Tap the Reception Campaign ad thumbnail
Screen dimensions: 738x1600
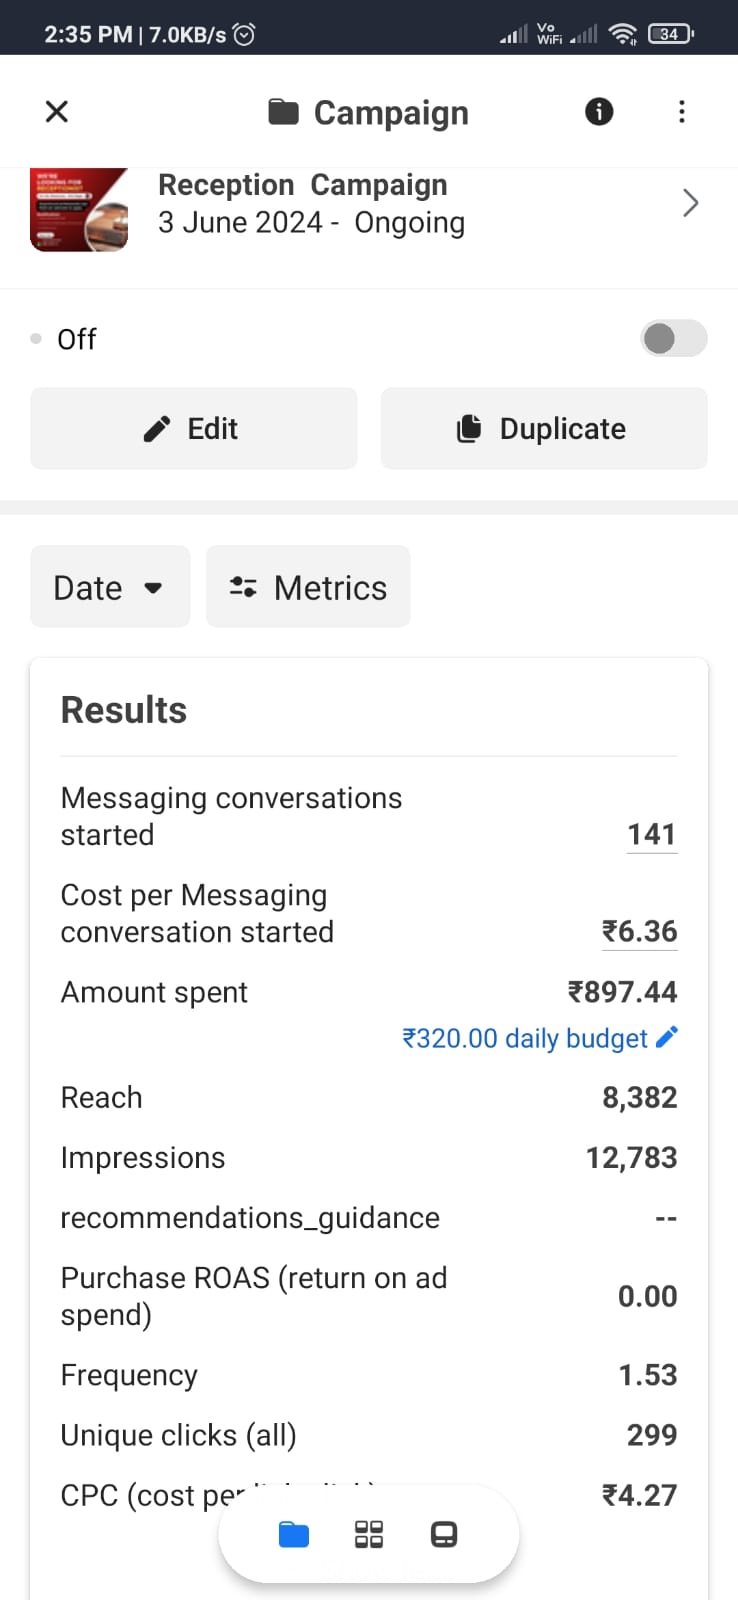pos(79,209)
